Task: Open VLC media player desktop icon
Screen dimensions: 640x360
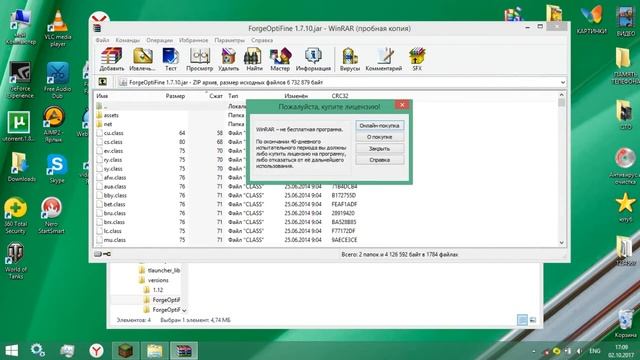Action: tap(58, 28)
